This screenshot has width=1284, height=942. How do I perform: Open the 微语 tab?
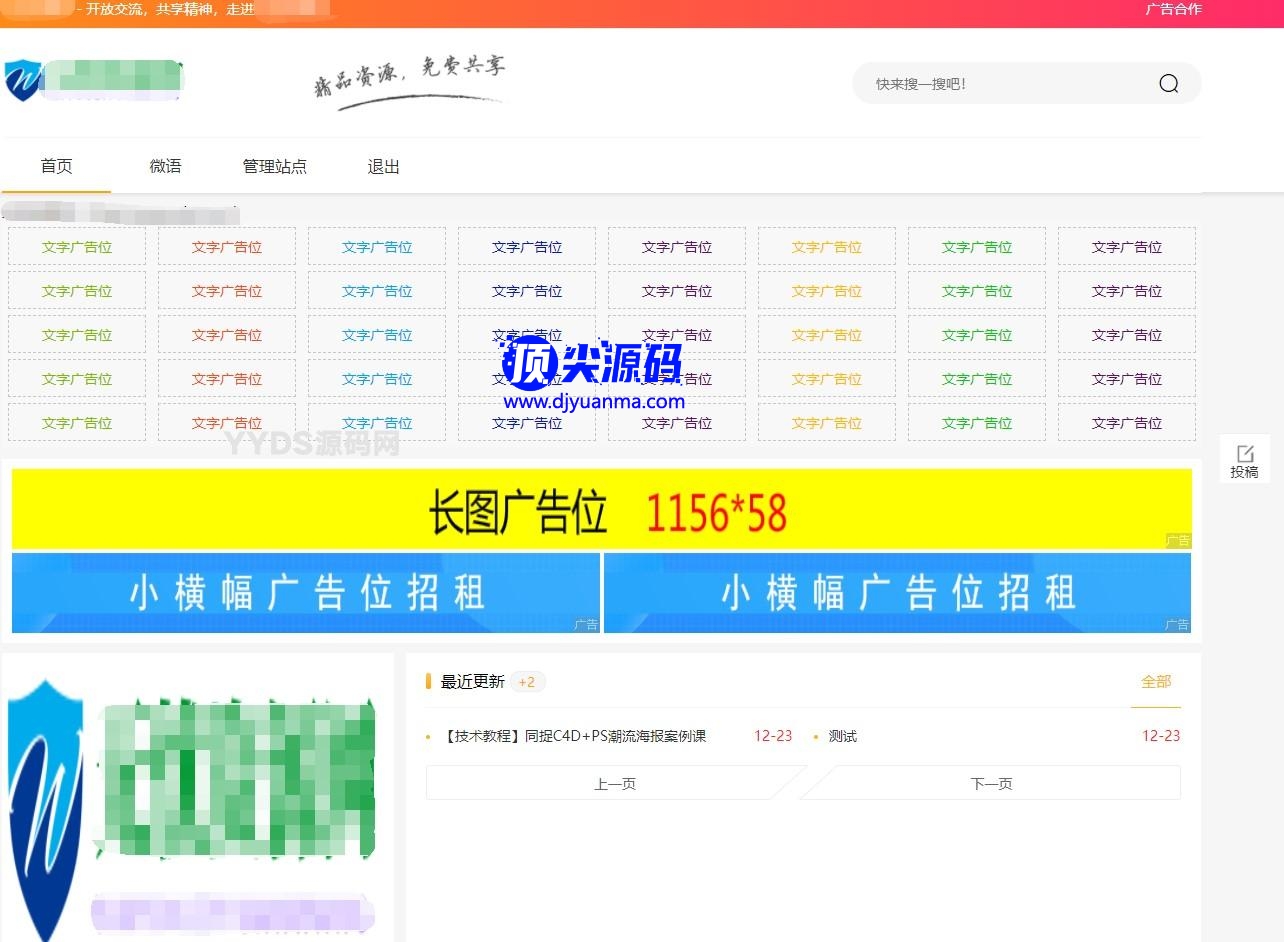[x=165, y=167]
